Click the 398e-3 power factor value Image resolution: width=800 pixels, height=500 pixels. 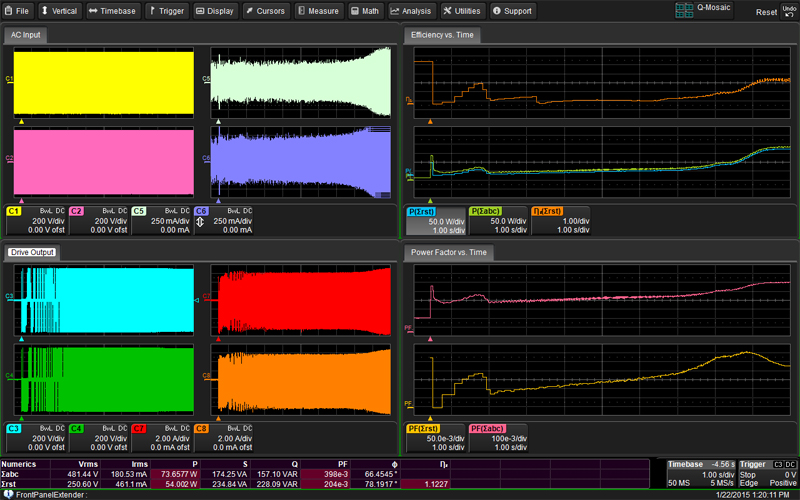pyautogui.click(x=325, y=474)
